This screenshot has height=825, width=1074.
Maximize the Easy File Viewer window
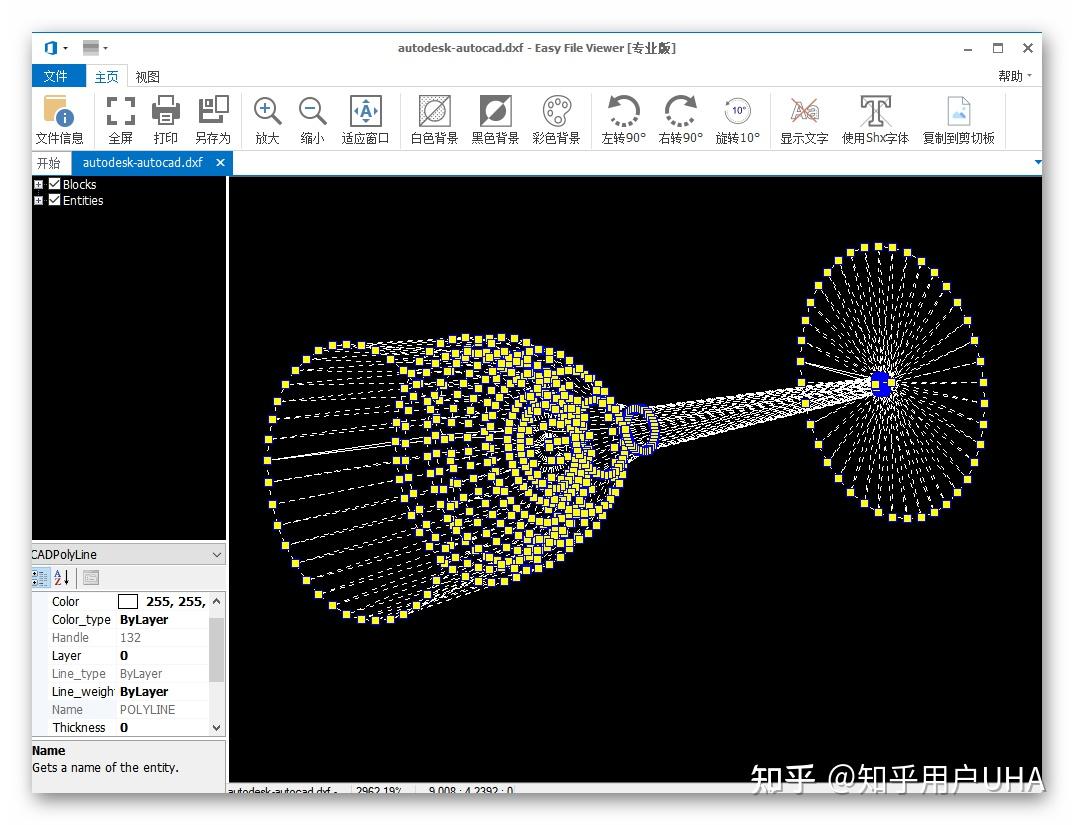pos(998,48)
